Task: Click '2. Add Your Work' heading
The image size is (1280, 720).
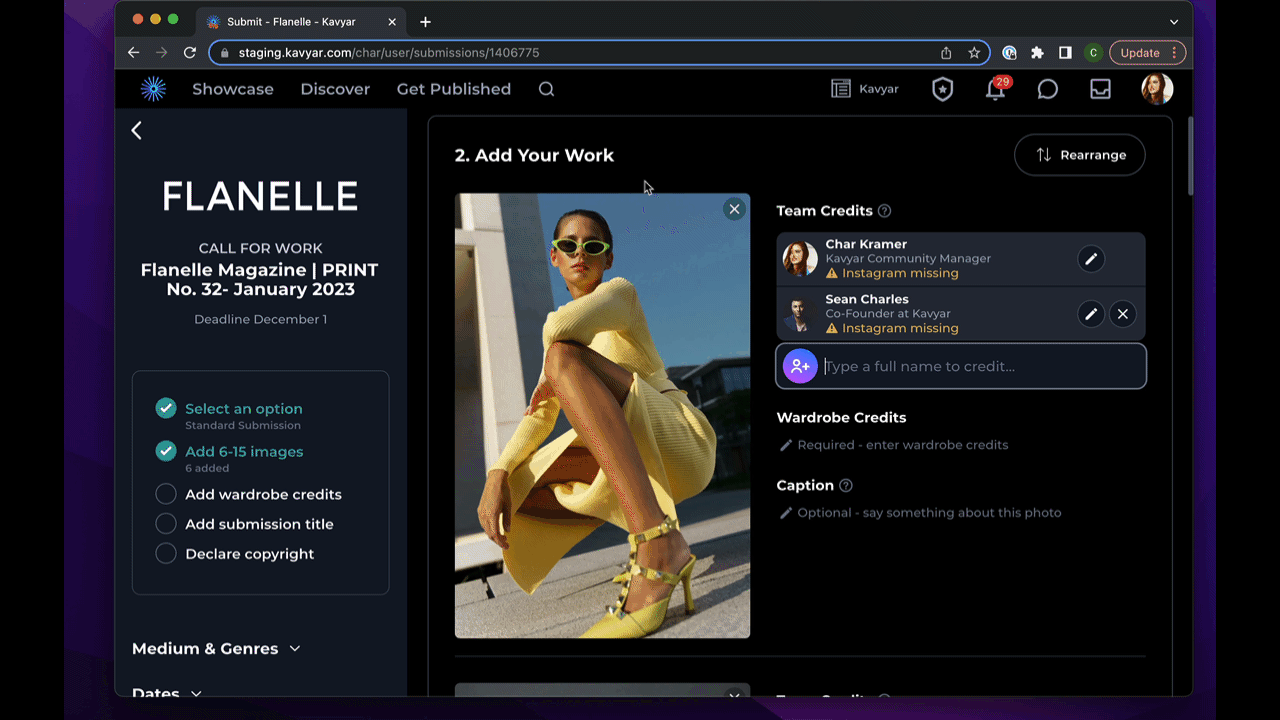Action: 534,155
